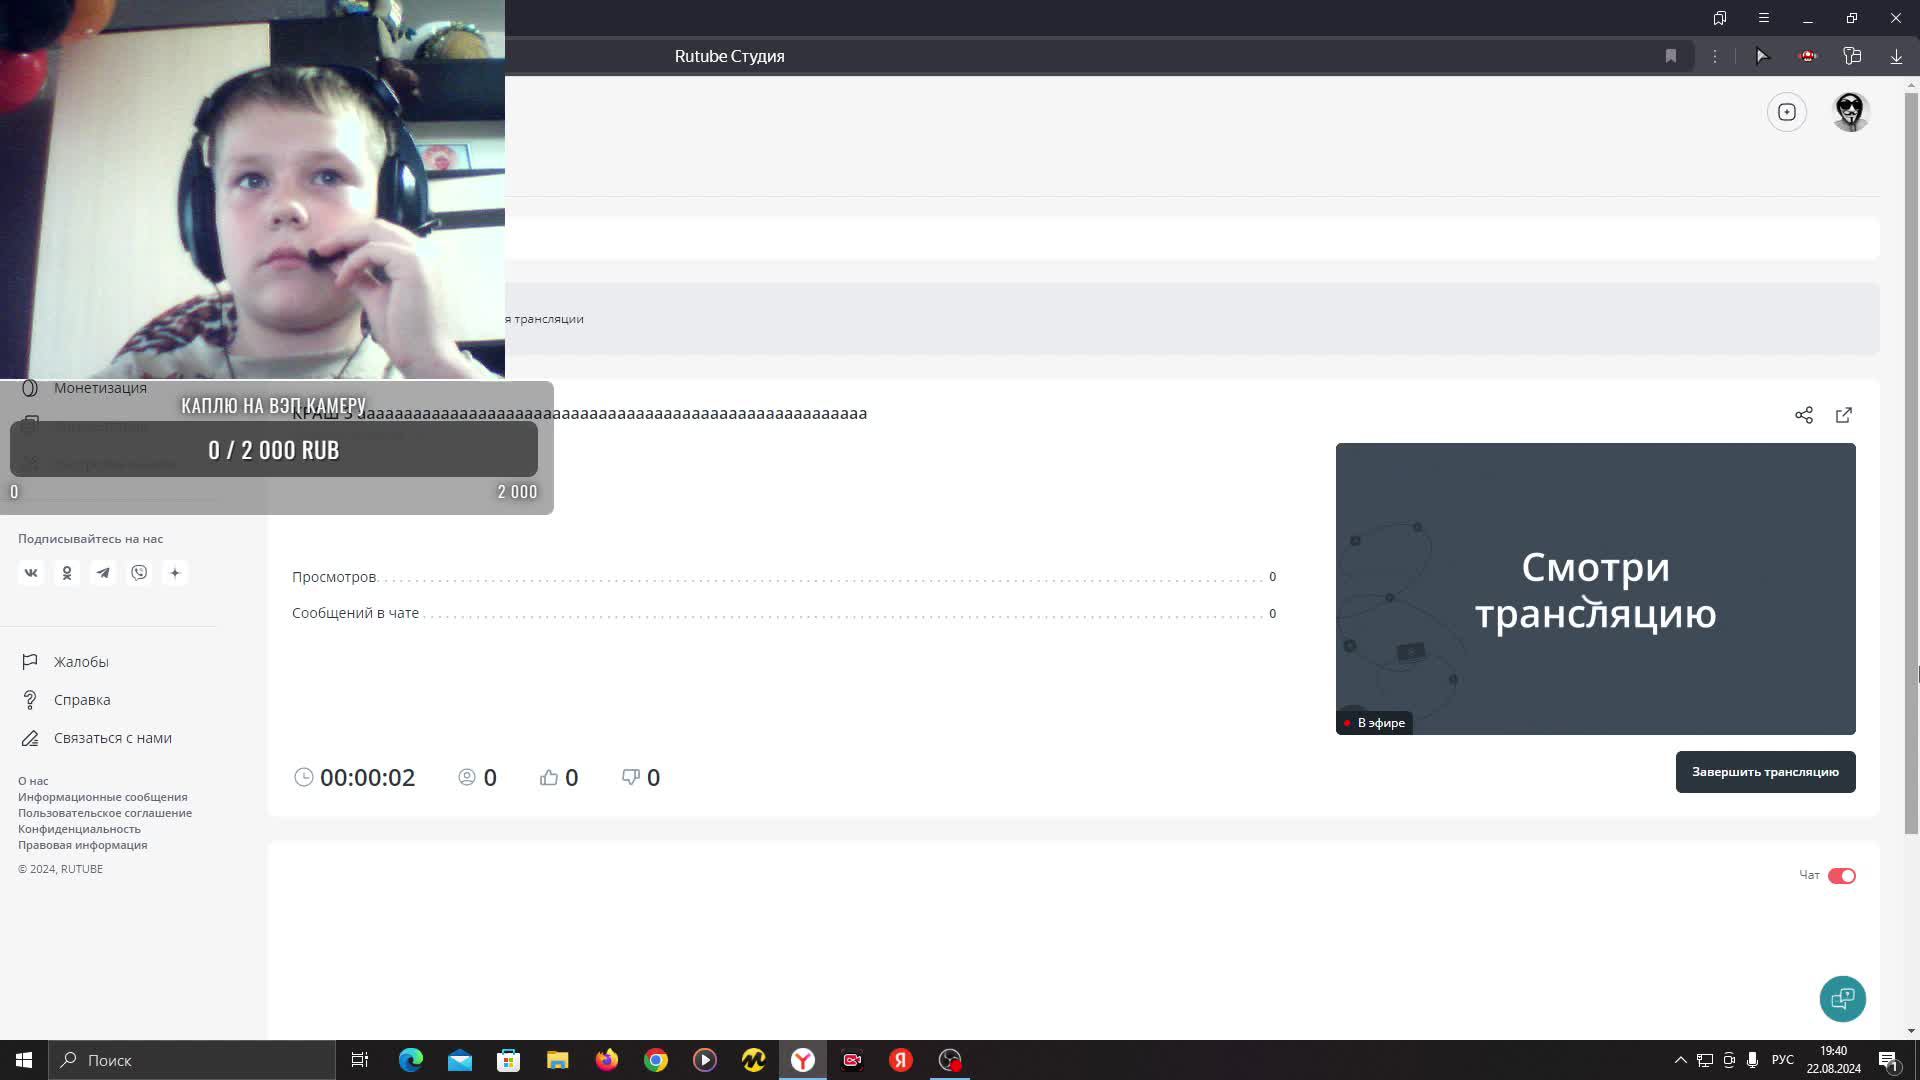Open the Пользовательское соглашение link
The image size is (1920, 1080).
(x=105, y=813)
